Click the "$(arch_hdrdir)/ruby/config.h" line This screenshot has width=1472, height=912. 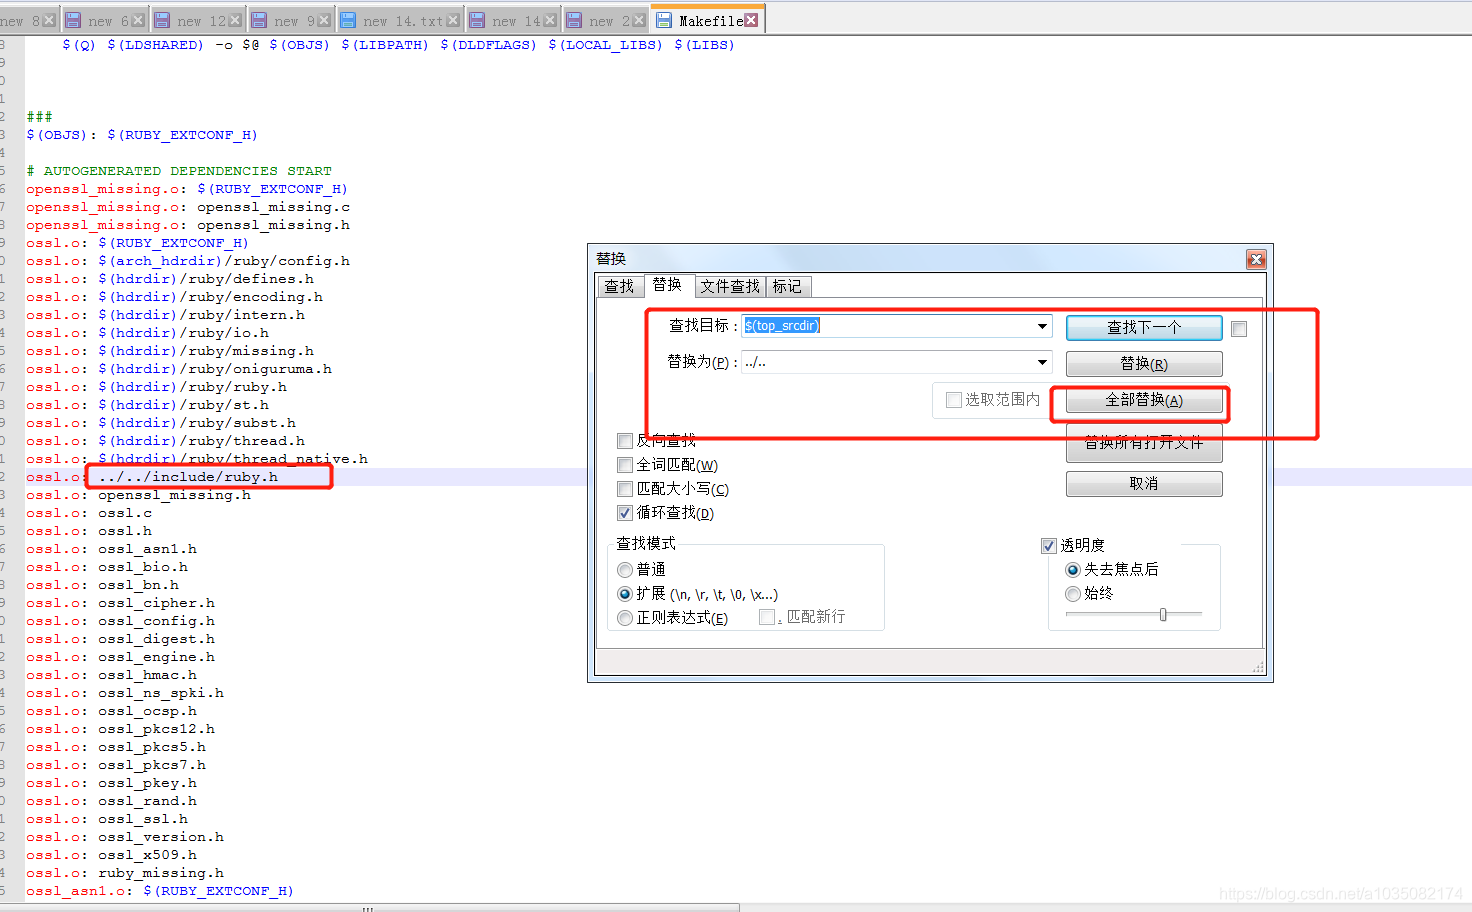point(224,261)
